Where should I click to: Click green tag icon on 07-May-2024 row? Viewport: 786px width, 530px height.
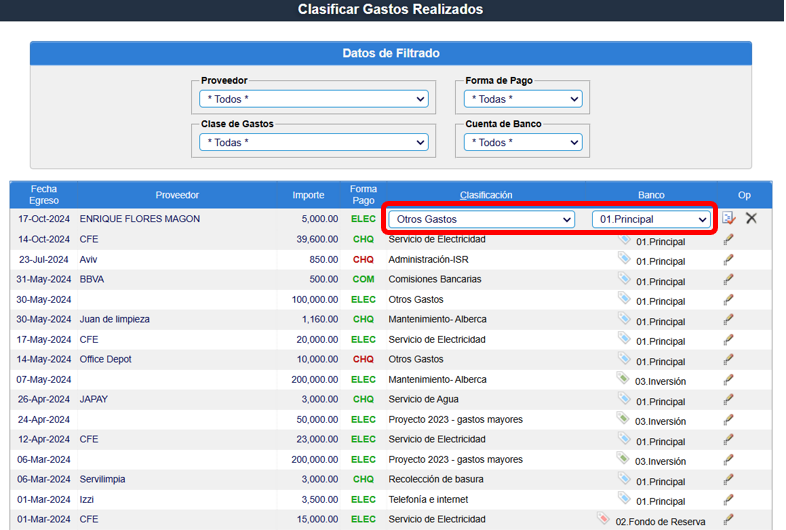point(623,378)
